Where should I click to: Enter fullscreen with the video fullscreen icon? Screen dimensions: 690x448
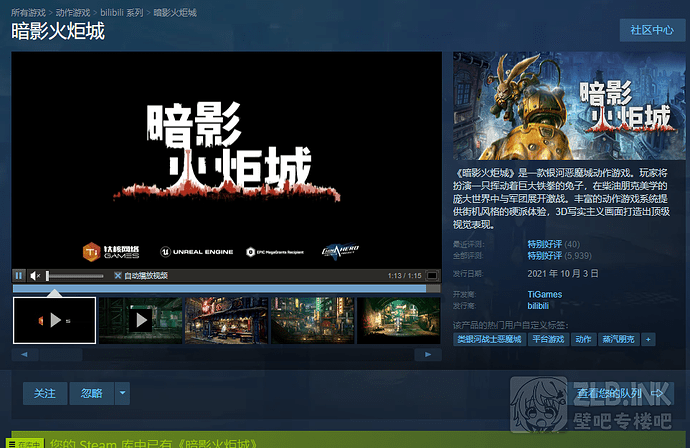pos(432,275)
